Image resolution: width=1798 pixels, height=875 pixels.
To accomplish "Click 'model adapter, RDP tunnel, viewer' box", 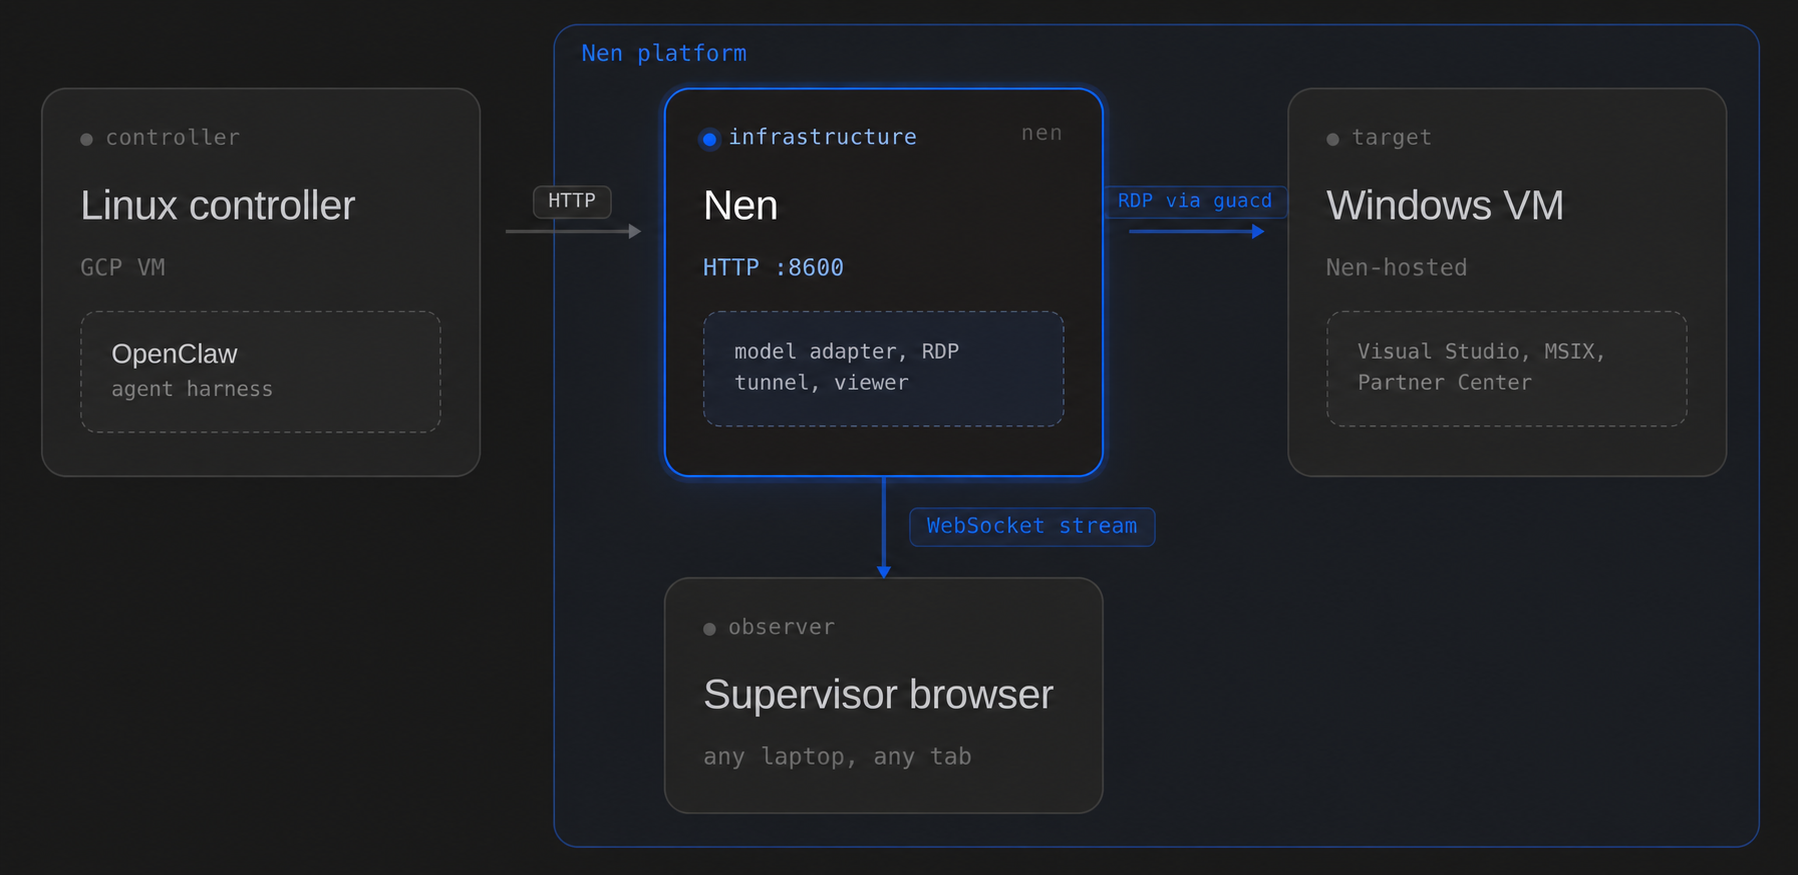I will 883,369.
